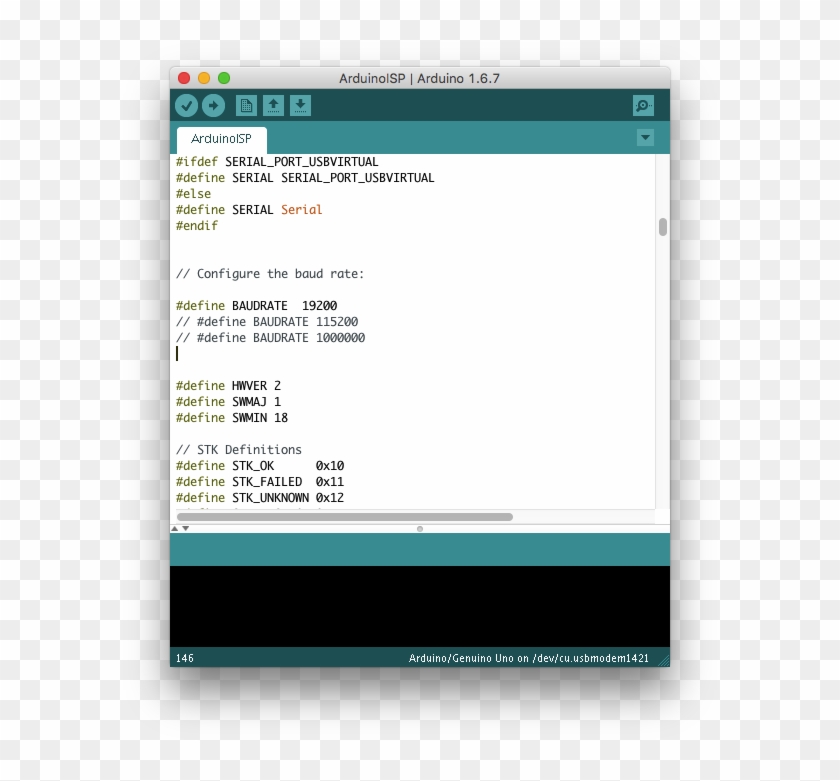The height and width of the screenshot is (781, 840).
Task: Zoom the window with the green button
Action: coord(222,77)
